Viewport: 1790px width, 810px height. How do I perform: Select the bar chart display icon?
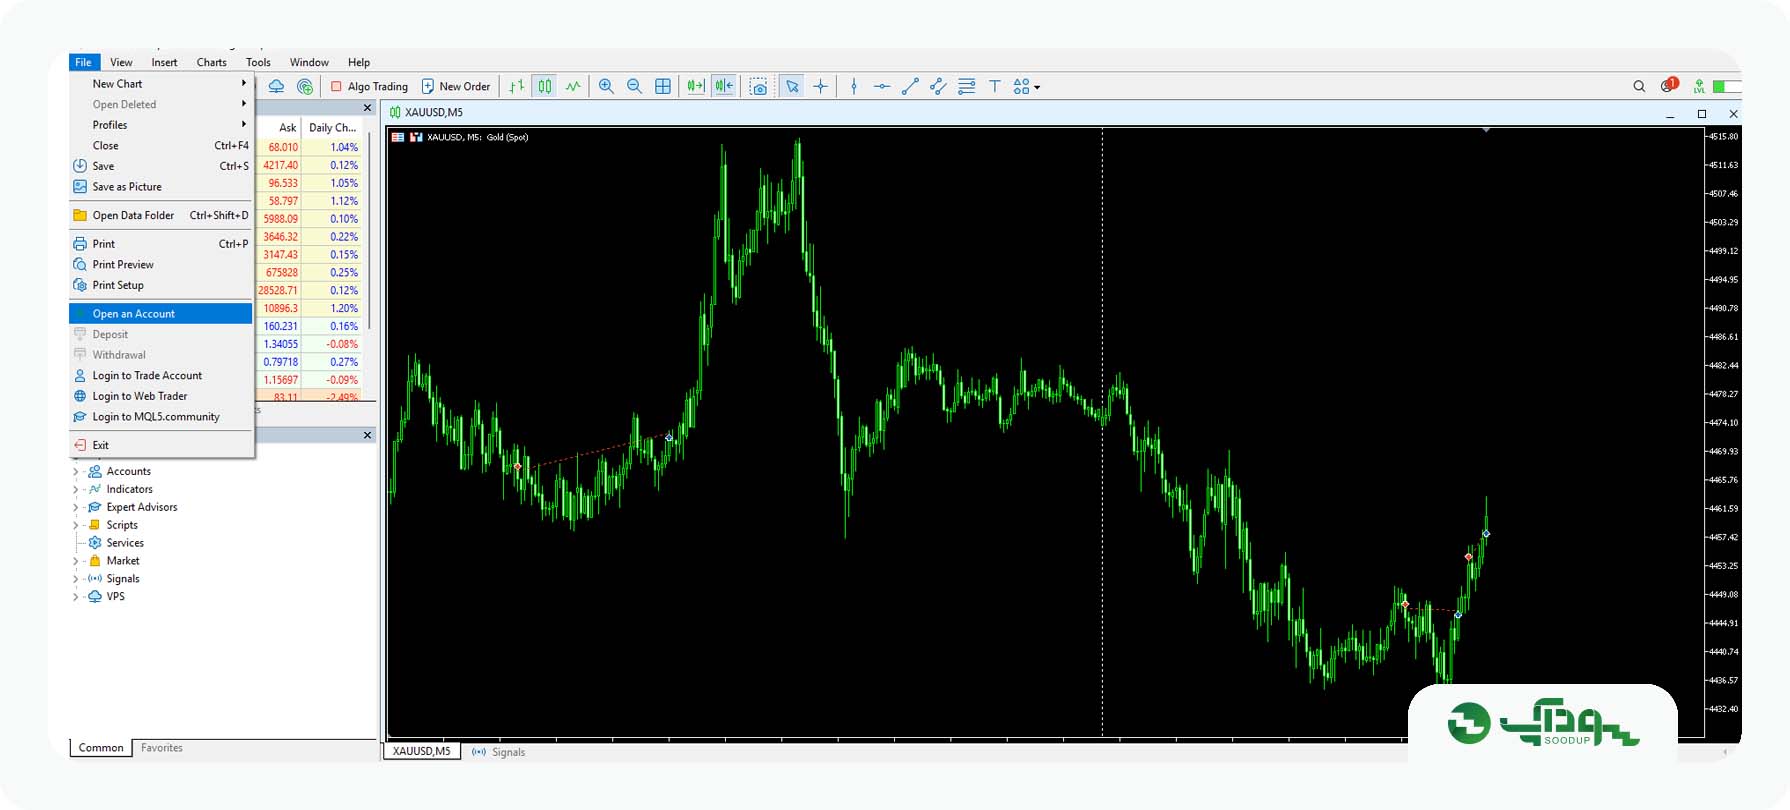point(516,87)
